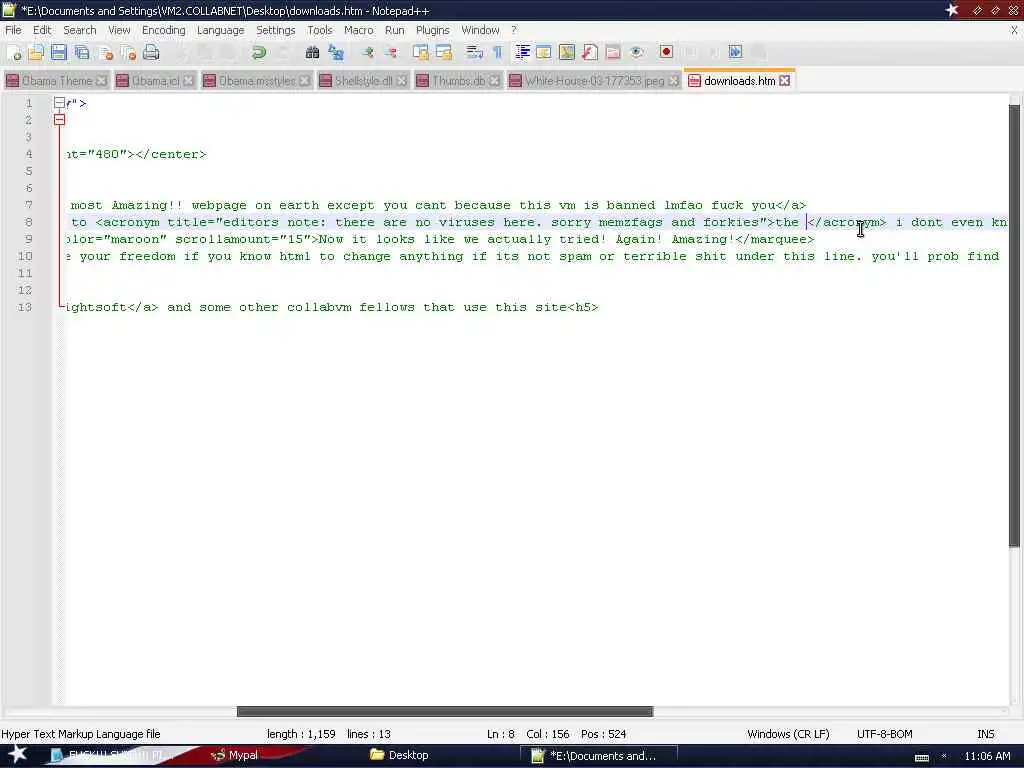This screenshot has width=1024, height=768.
Task: Toggle Show All Characters pilcrow icon
Action: click(498, 52)
